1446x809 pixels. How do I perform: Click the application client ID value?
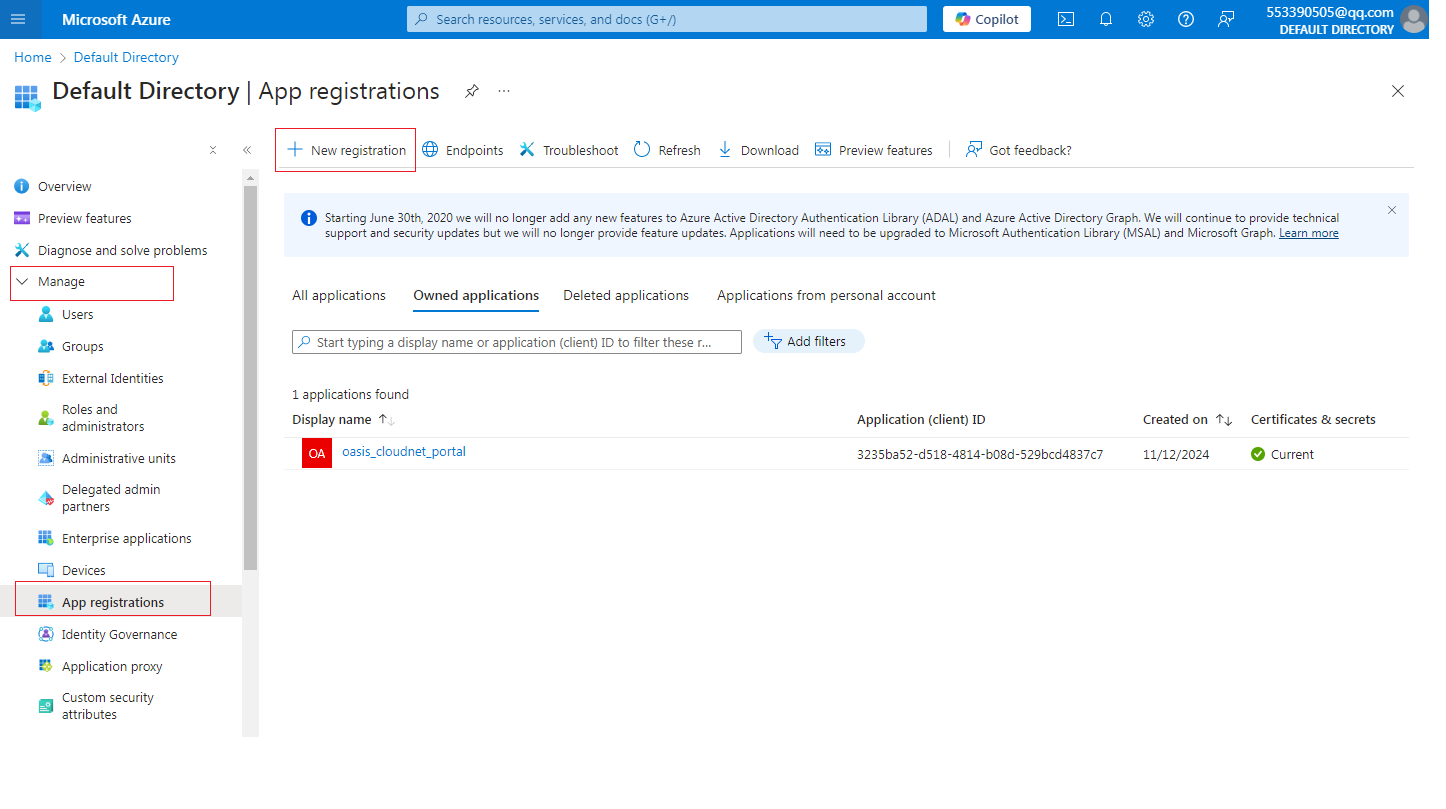tap(980, 454)
